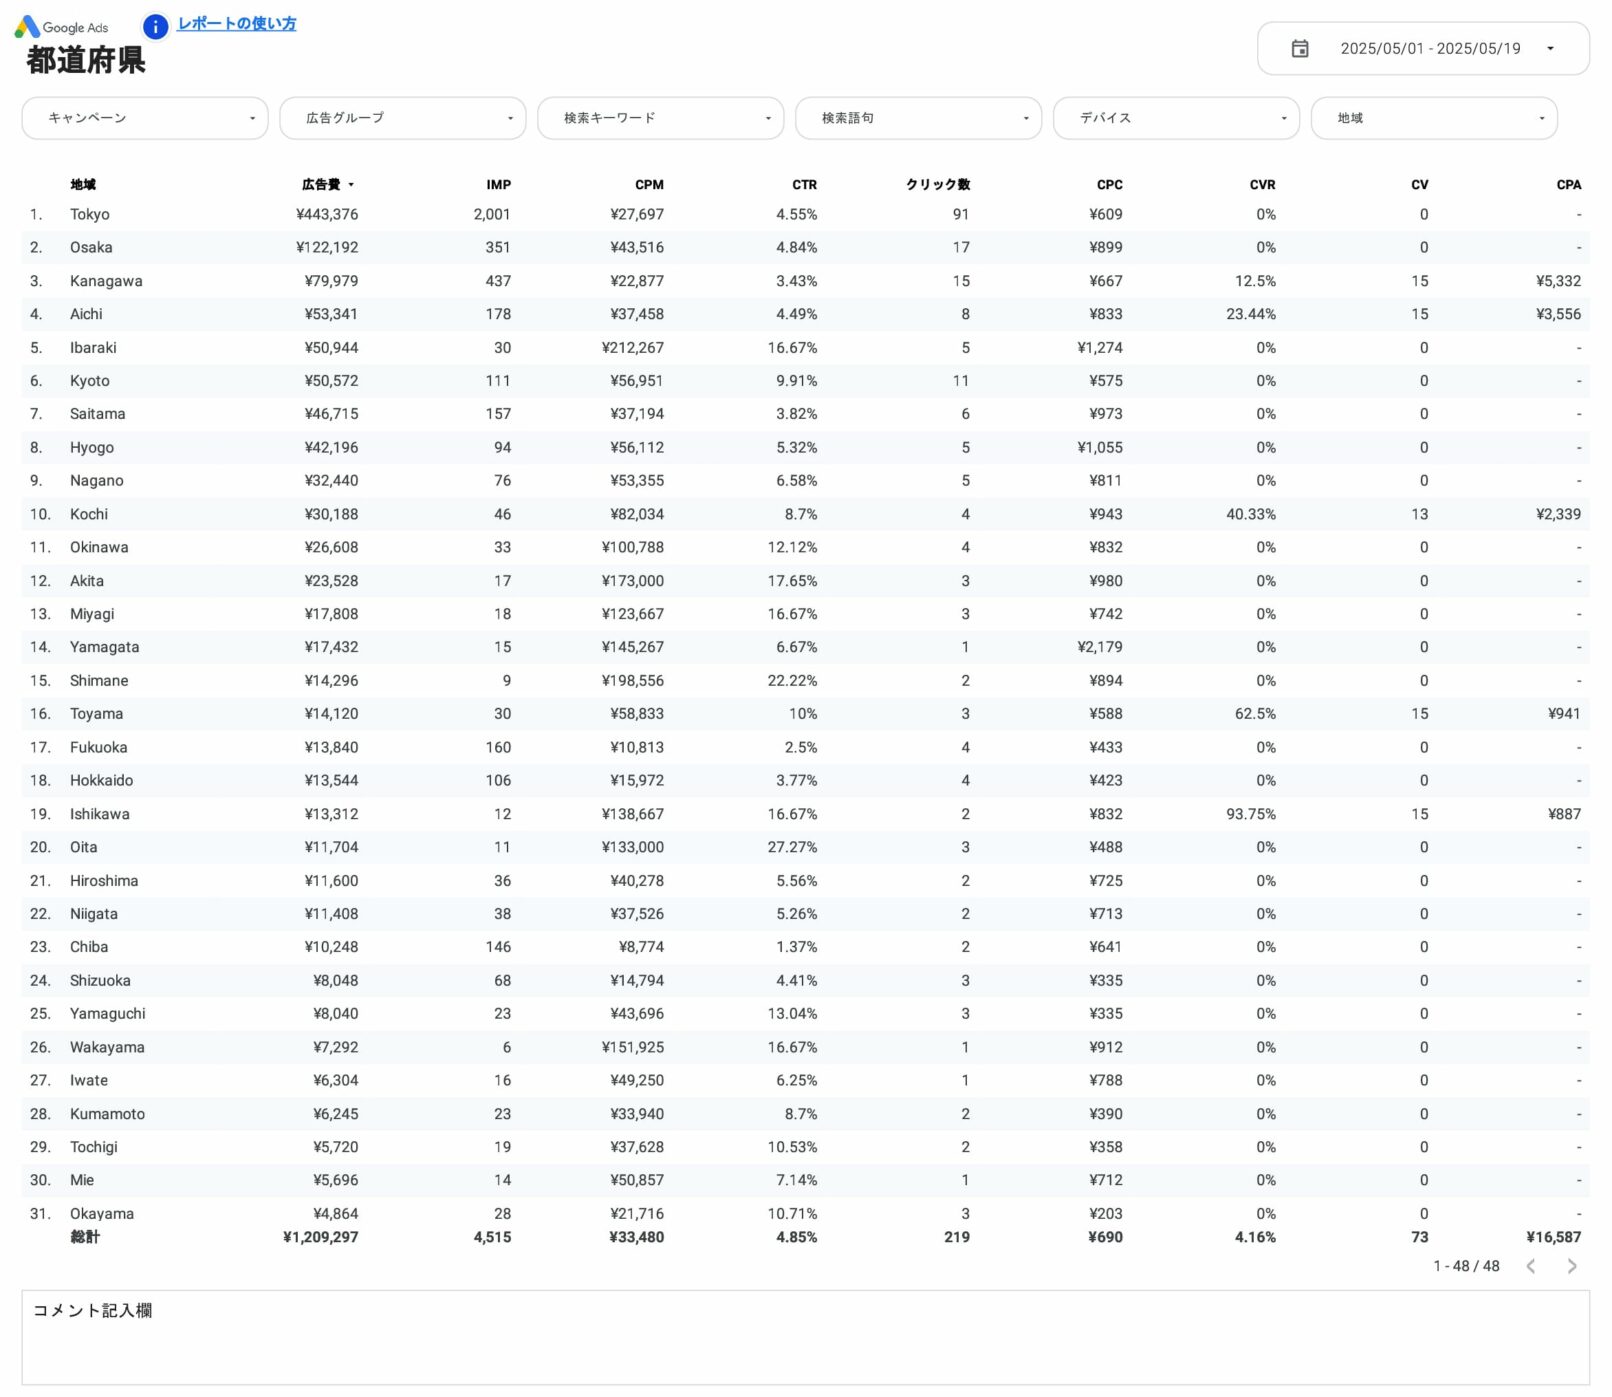The width and height of the screenshot is (1612, 1397).
Task: Sort by the CVR column header
Action: coord(1262,185)
